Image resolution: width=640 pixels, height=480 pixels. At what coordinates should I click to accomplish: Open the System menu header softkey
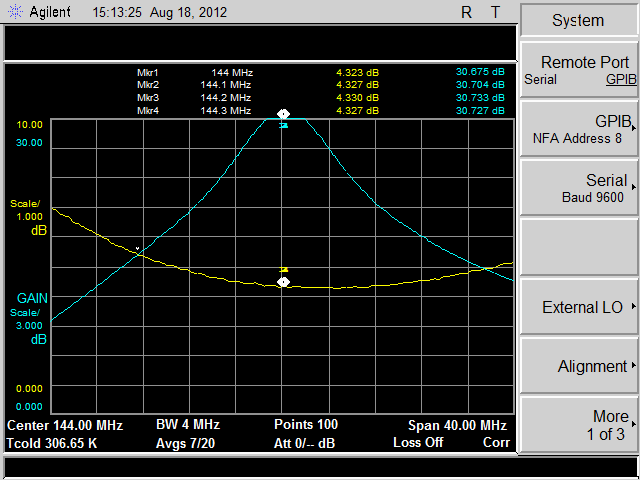(x=578, y=20)
